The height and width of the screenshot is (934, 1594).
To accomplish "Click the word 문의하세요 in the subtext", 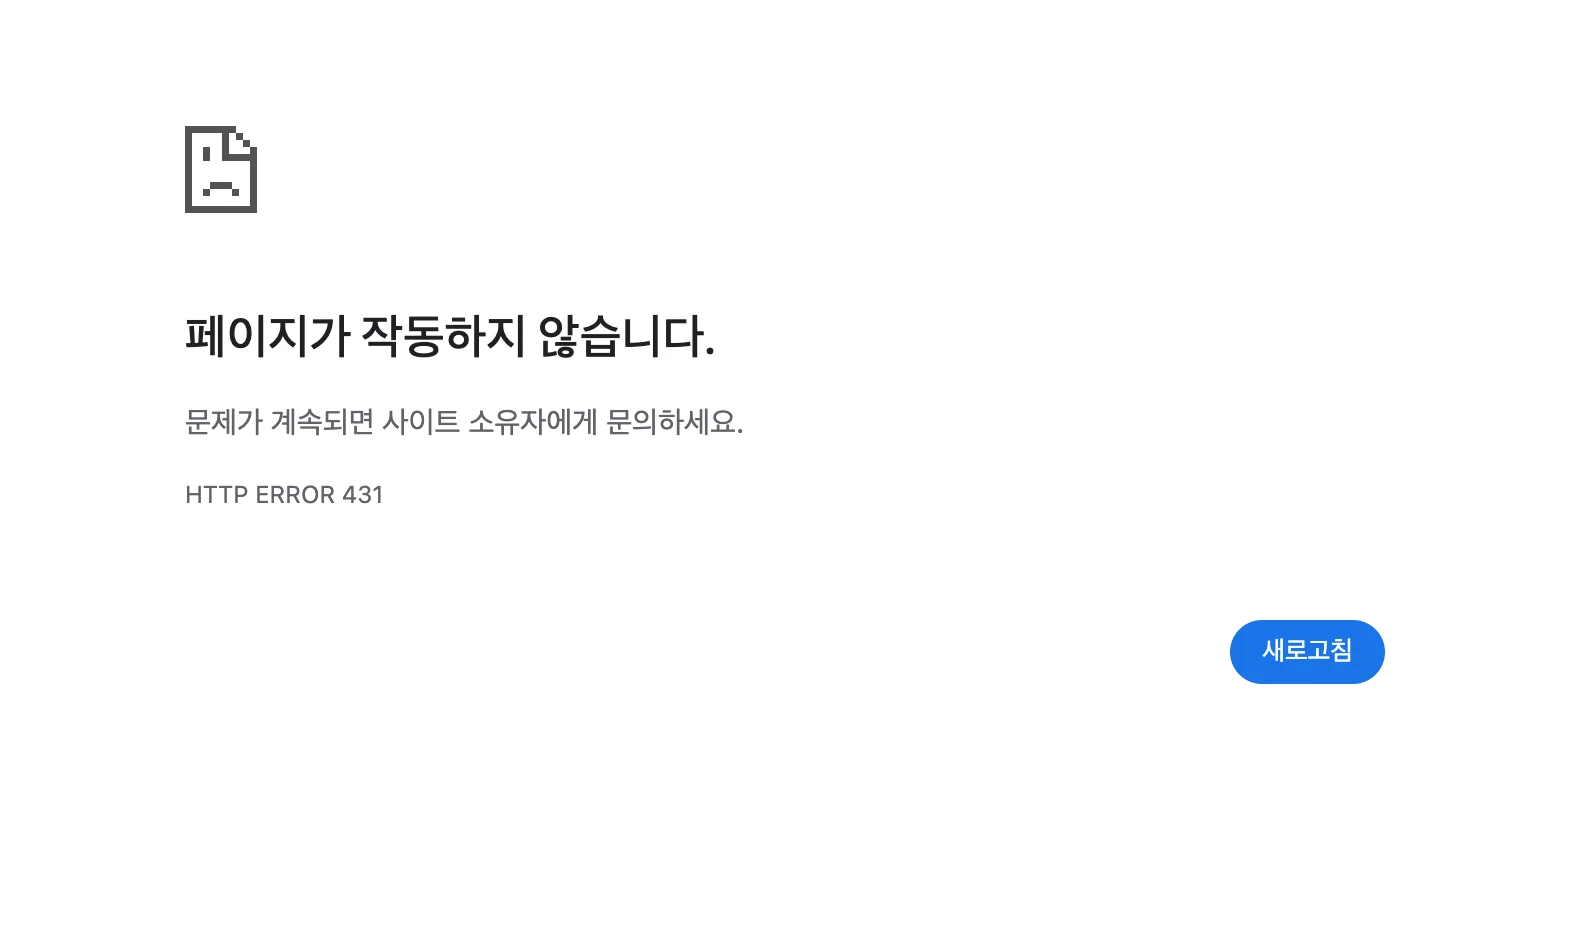I will click(x=671, y=422).
